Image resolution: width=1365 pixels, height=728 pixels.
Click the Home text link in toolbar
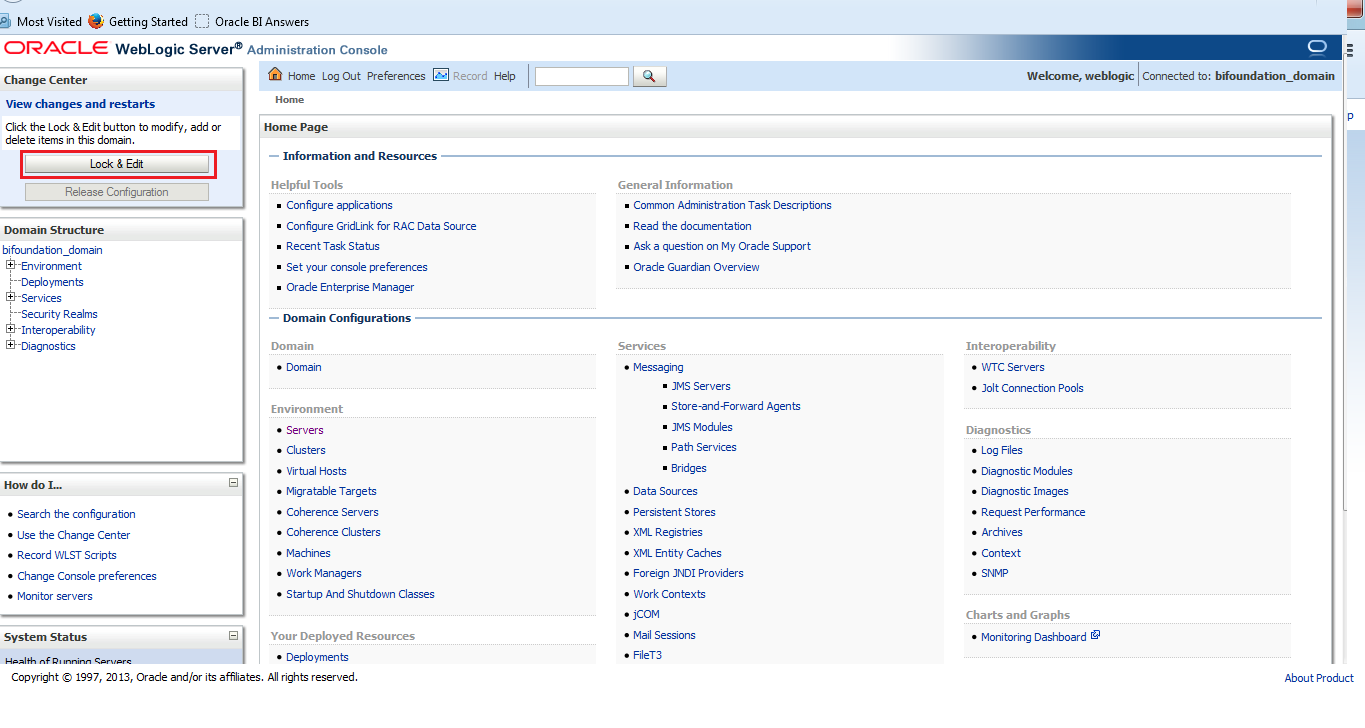tap(301, 76)
